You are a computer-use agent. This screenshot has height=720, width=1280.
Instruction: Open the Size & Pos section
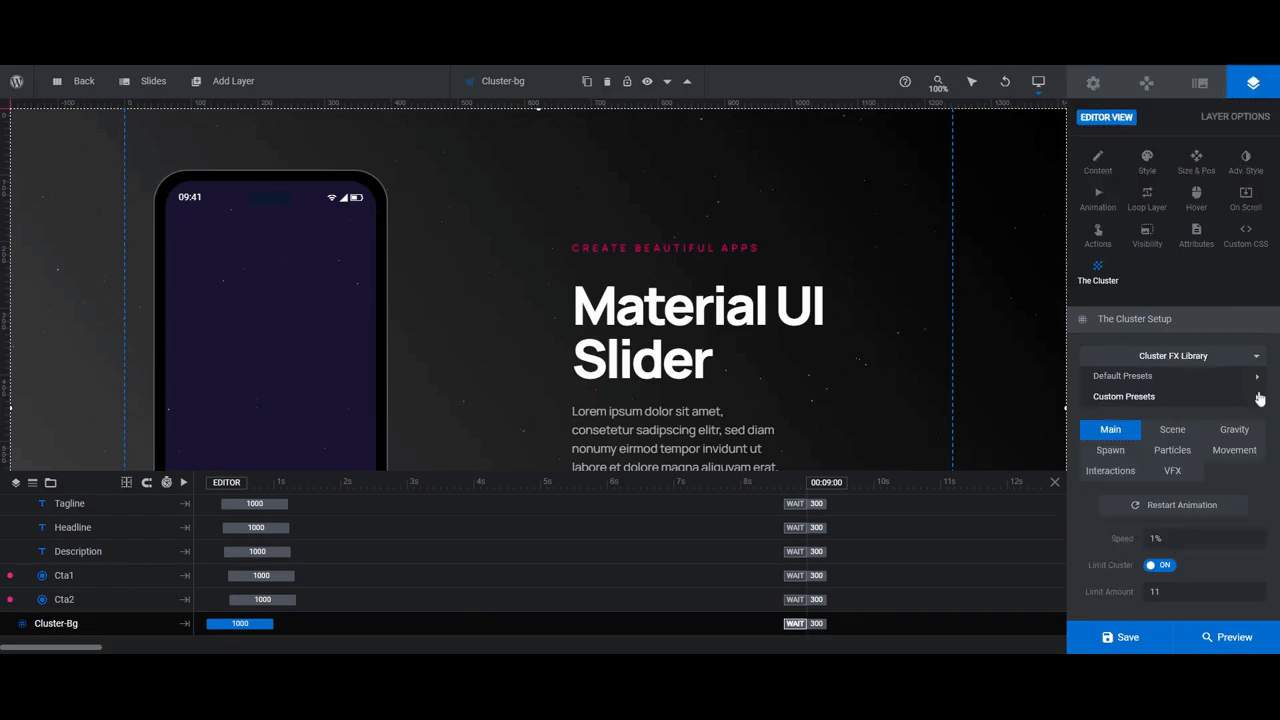(x=1196, y=162)
